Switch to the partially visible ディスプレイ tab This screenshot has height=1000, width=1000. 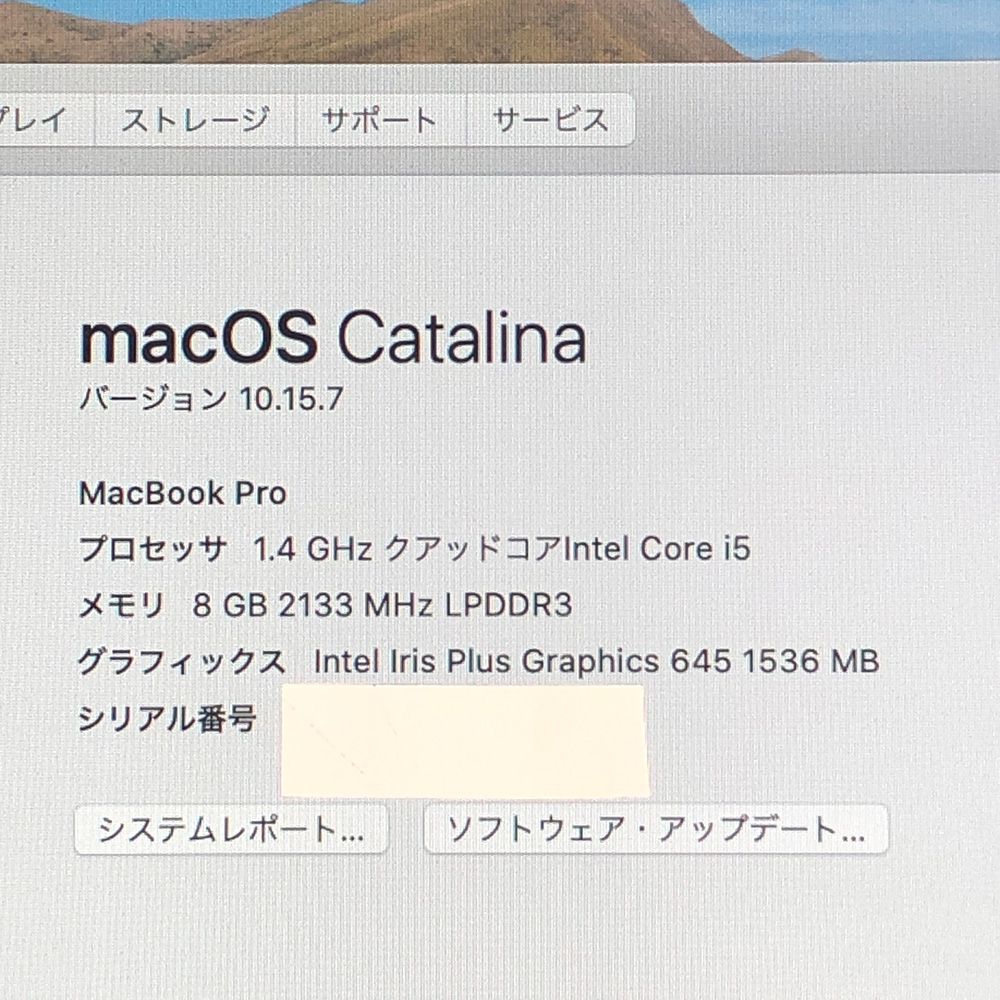point(46,120)
